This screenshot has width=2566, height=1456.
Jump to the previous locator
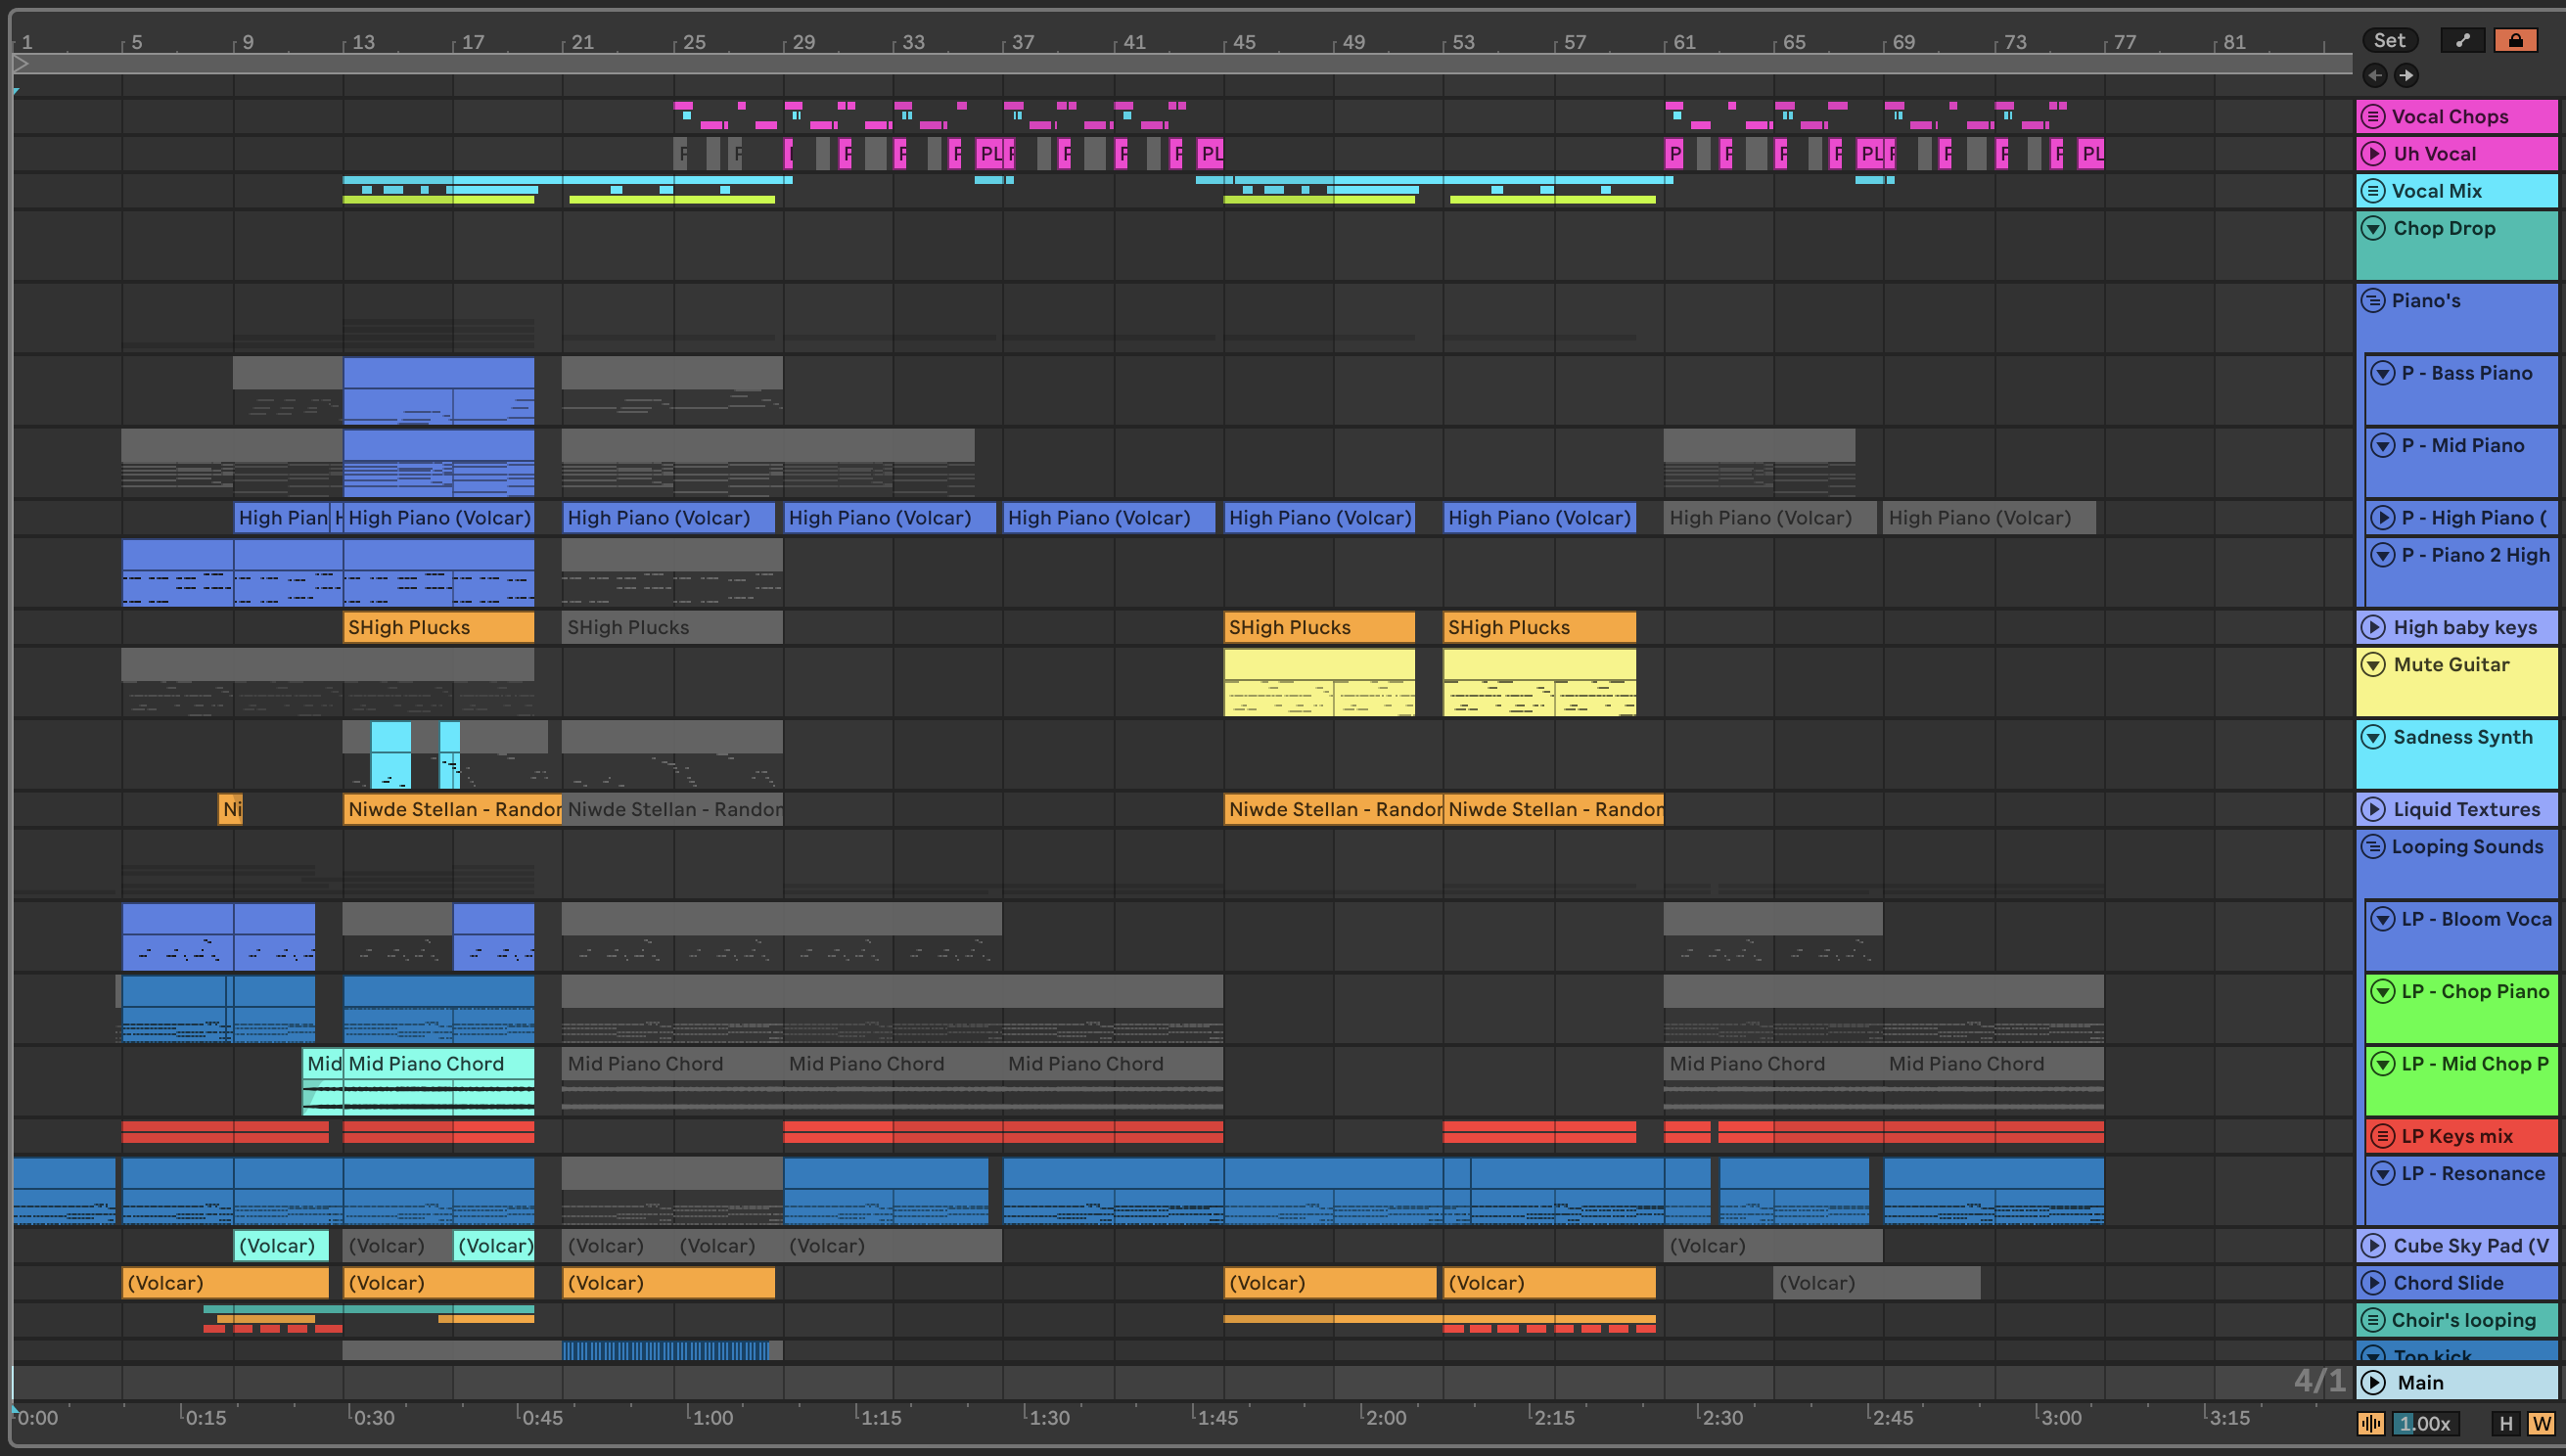point(2375,75)
